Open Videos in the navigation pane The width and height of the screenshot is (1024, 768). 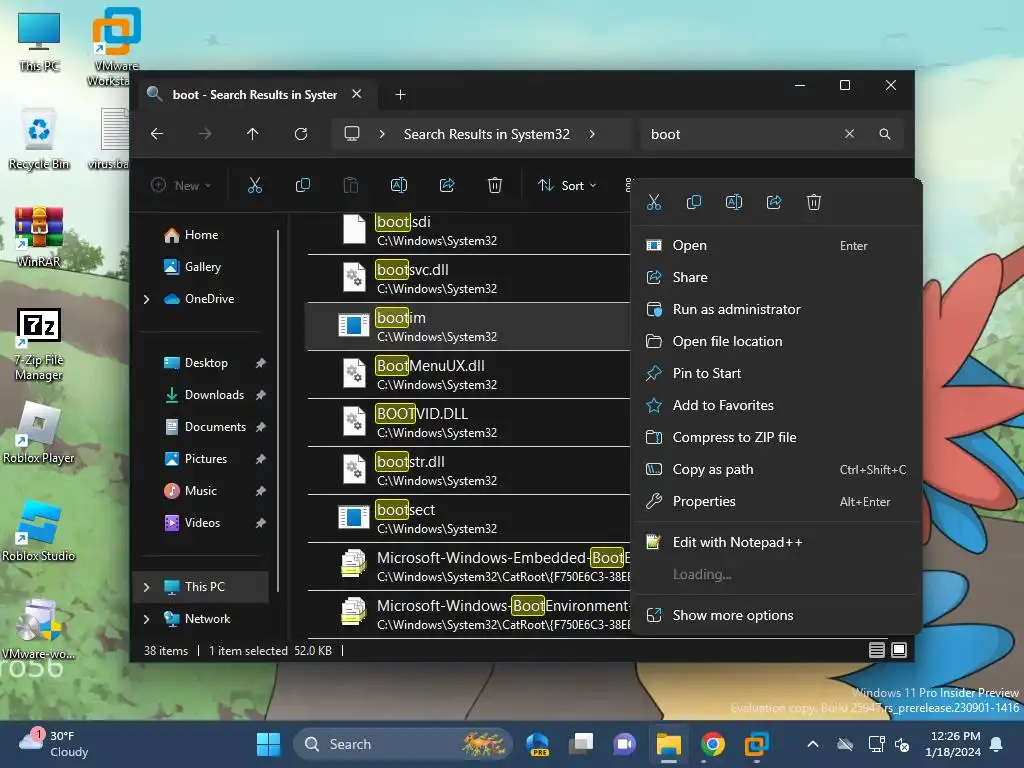(202, 523)
